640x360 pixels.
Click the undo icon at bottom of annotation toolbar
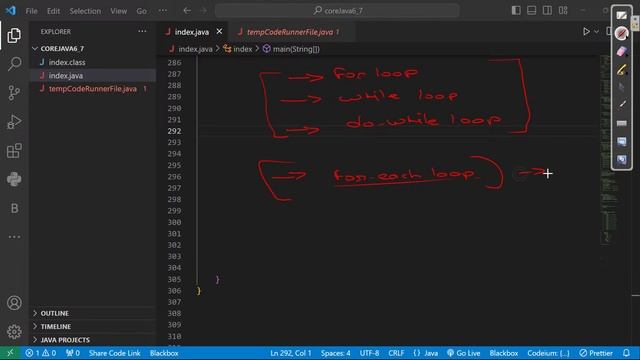coord(621,160)
